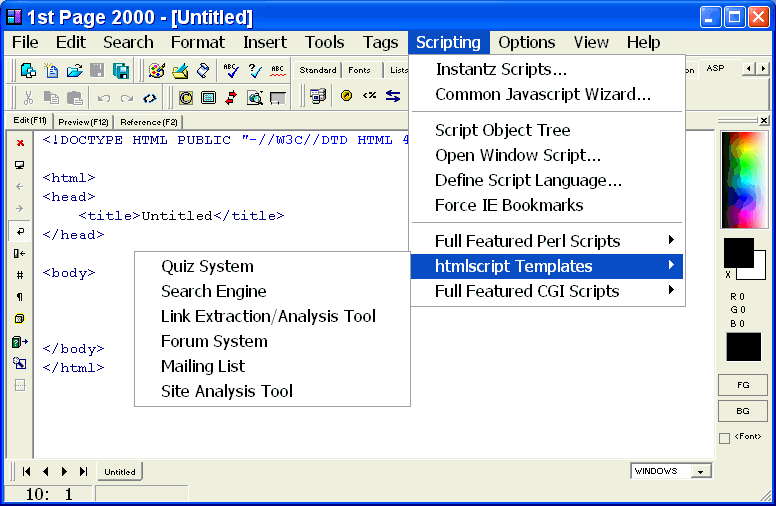Pick a color from rainbow spectrum

click(743, 180)
